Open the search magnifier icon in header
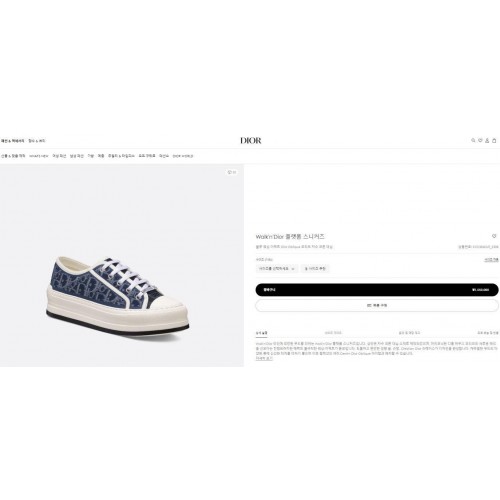Viewport: 500px width, 500px height. click(473, 140)
